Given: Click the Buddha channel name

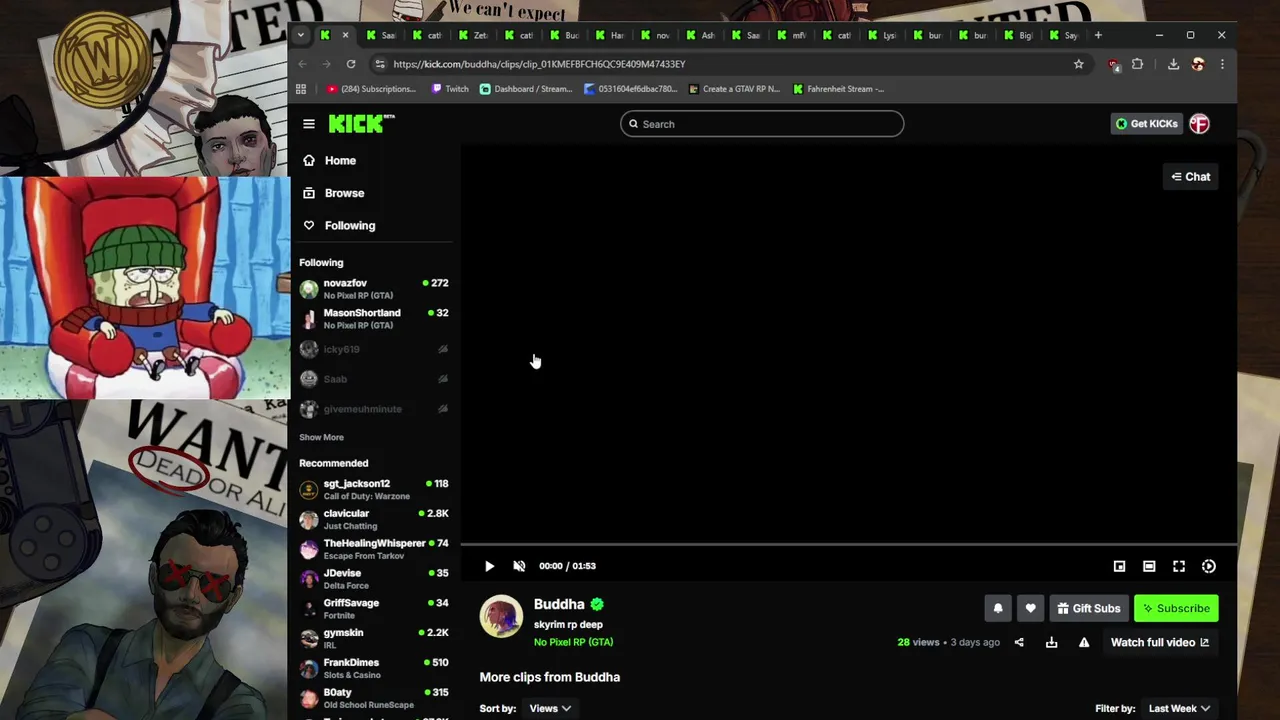Looking at the screenshot, I should pos(559,604).
